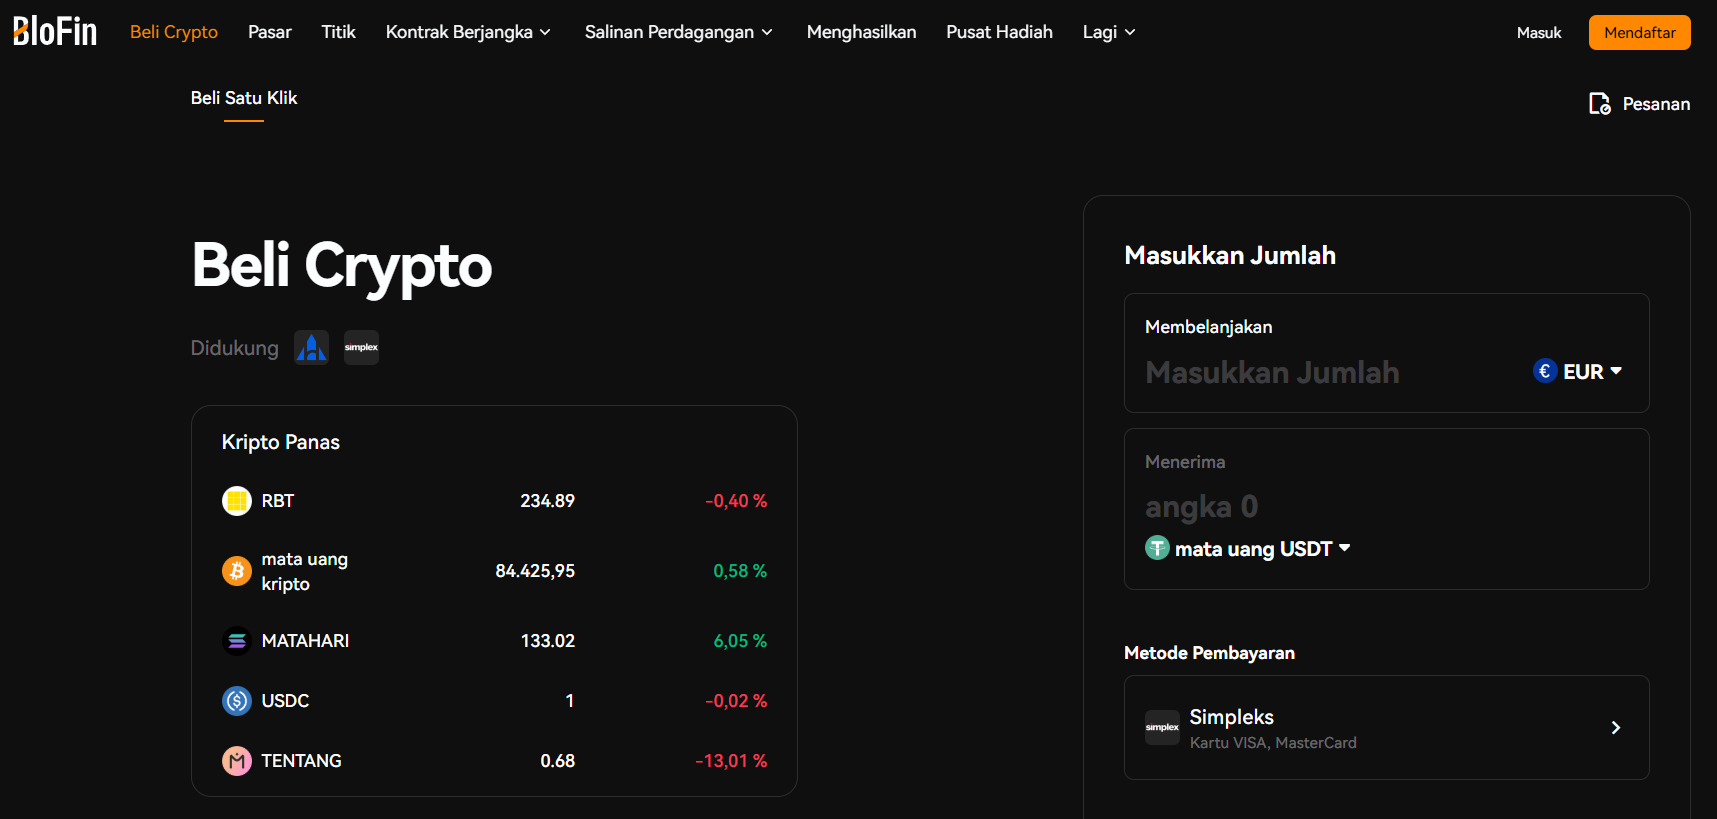This screenshot has width=1717, height=819.
Task: Click the Kartu VISA, MasterCard text
Action: point(1273,743)
